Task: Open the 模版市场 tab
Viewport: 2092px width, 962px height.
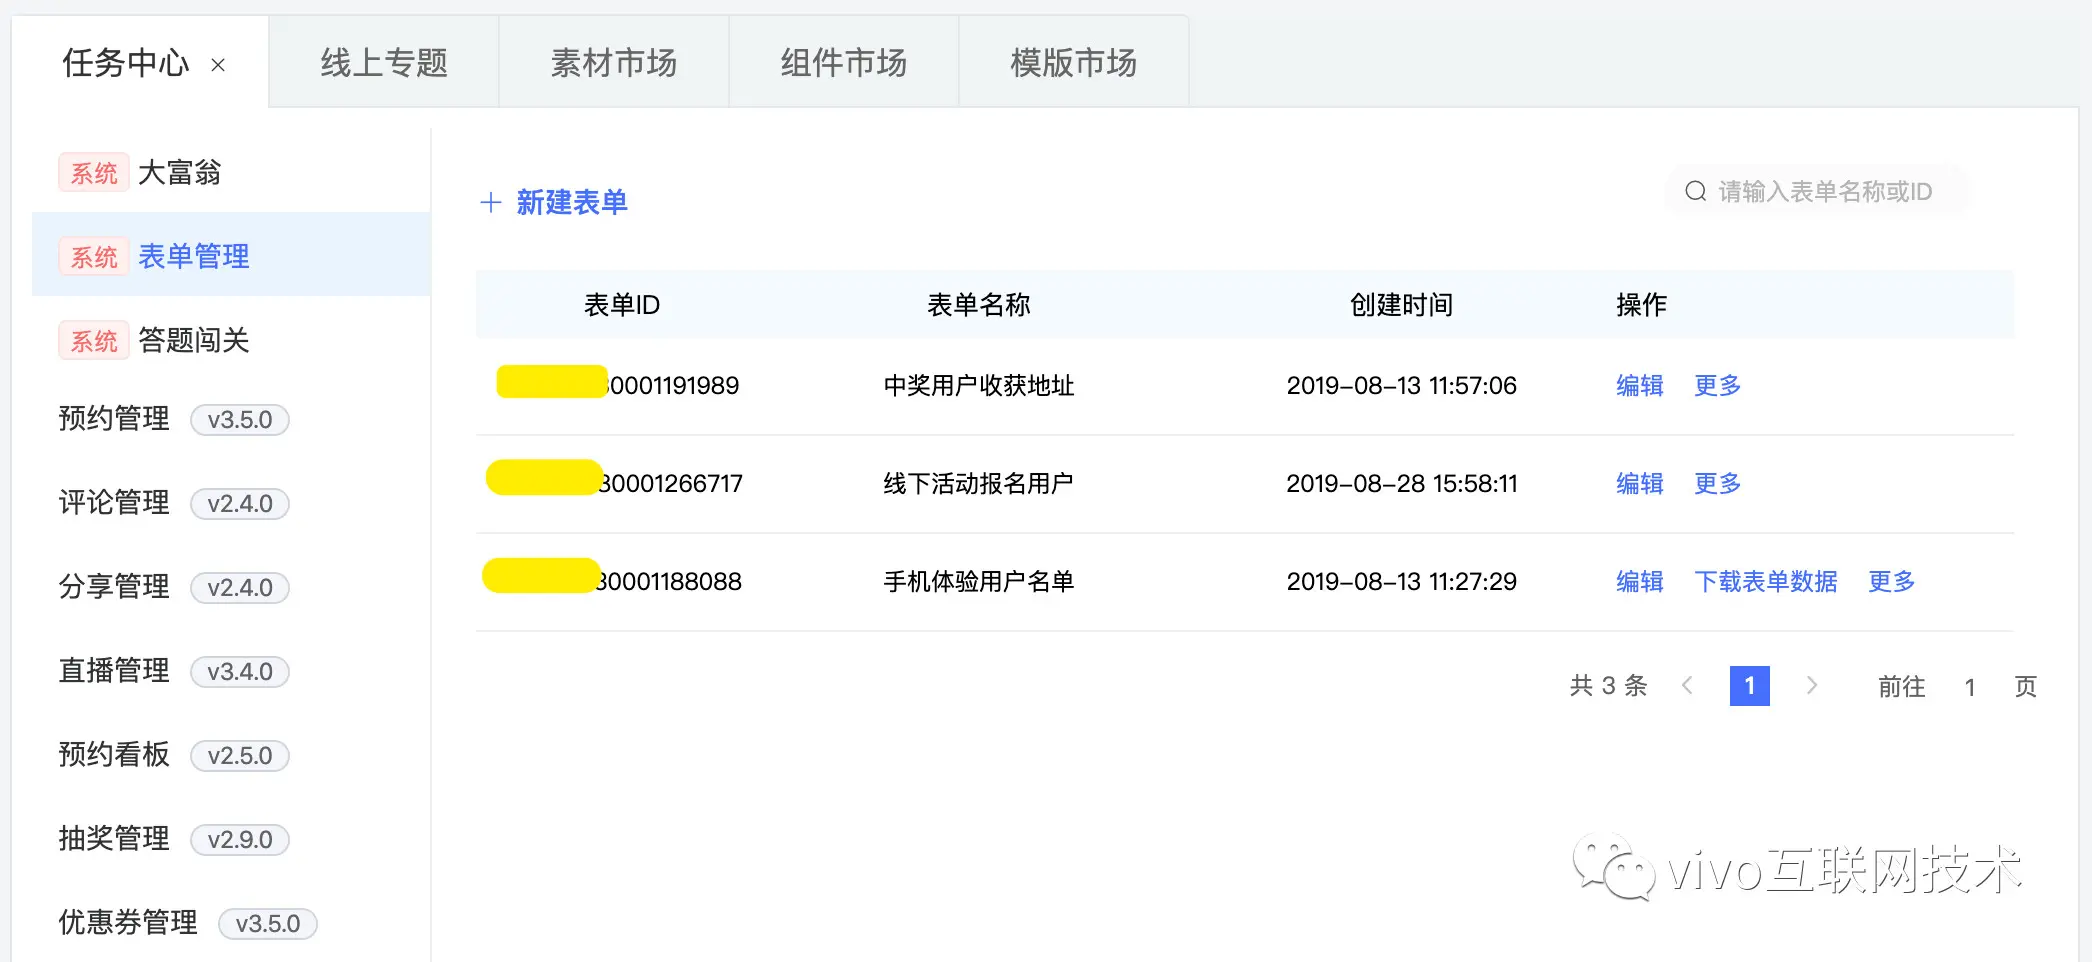Action: [1074, 63]
